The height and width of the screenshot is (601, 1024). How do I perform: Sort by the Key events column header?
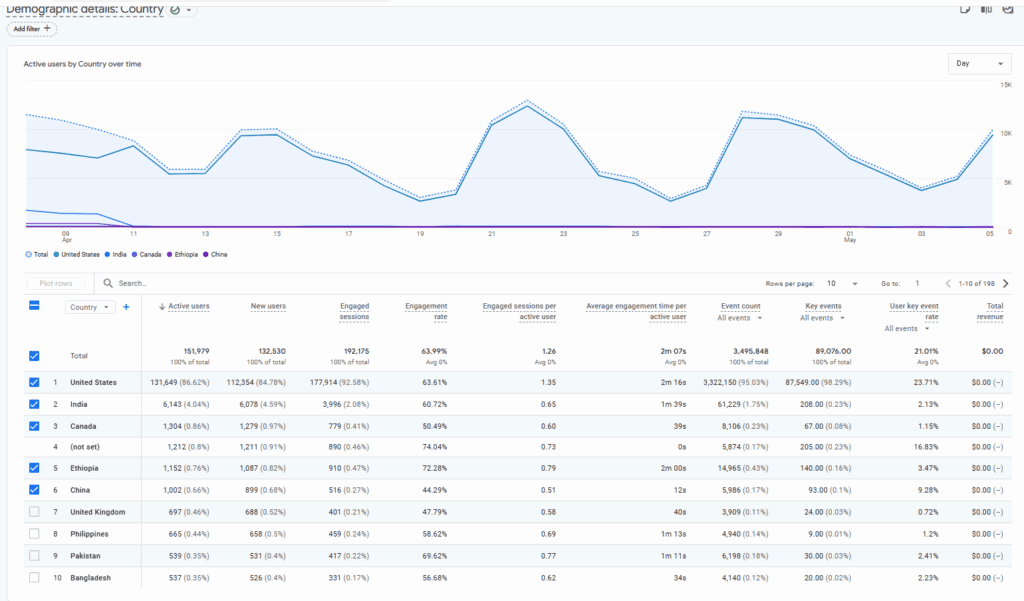click(x=824, y=306)
